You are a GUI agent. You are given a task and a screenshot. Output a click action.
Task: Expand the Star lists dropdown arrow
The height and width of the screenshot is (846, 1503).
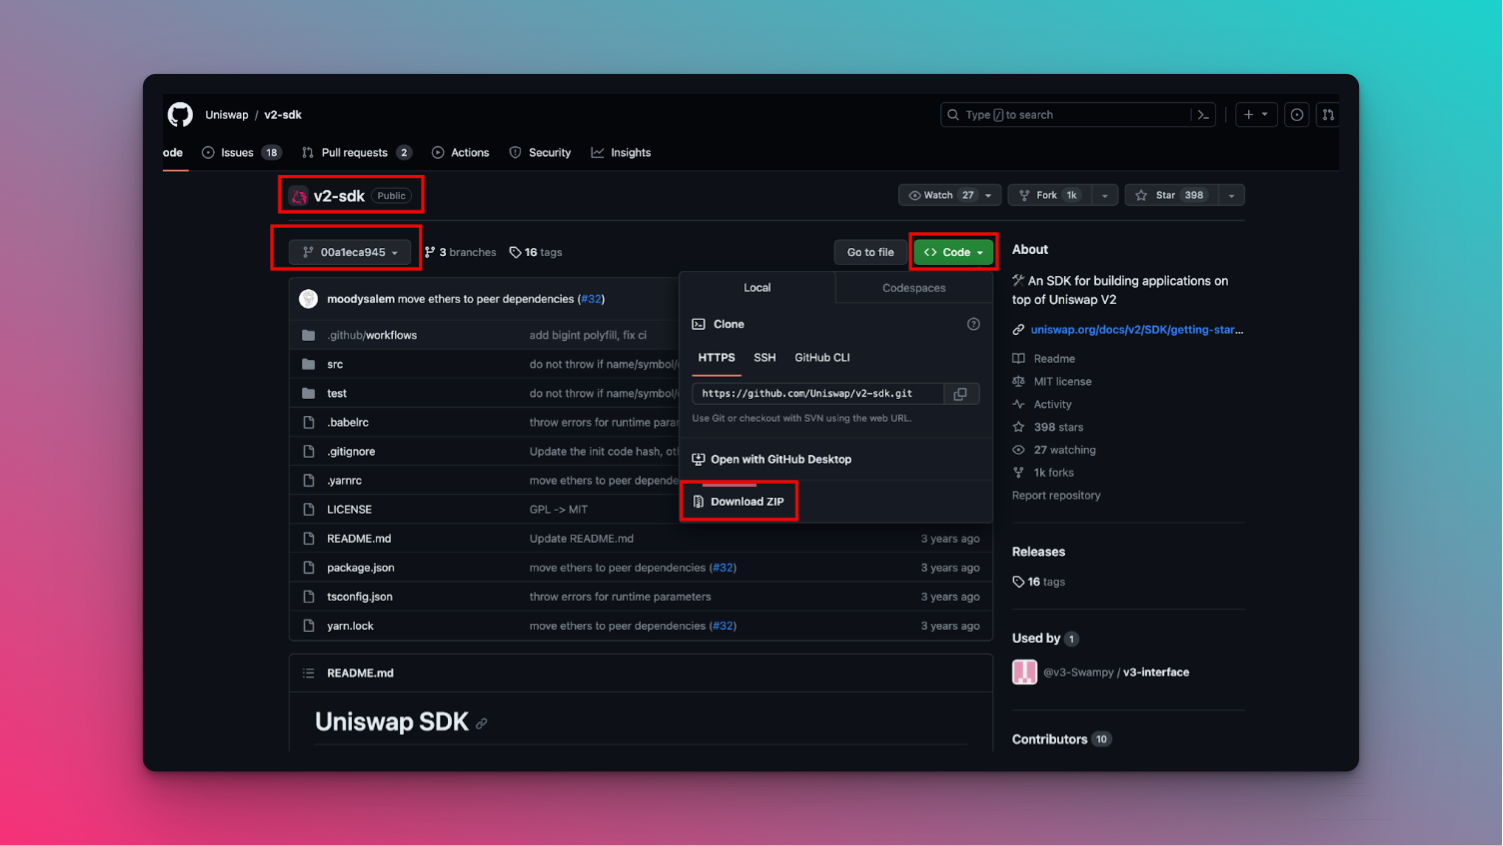[x=1231, y=196]
